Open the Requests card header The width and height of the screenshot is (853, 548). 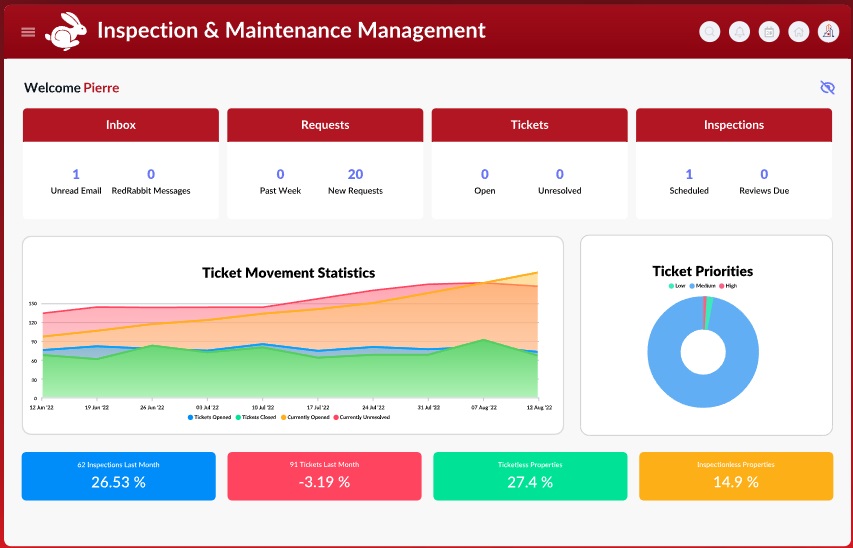325,125
